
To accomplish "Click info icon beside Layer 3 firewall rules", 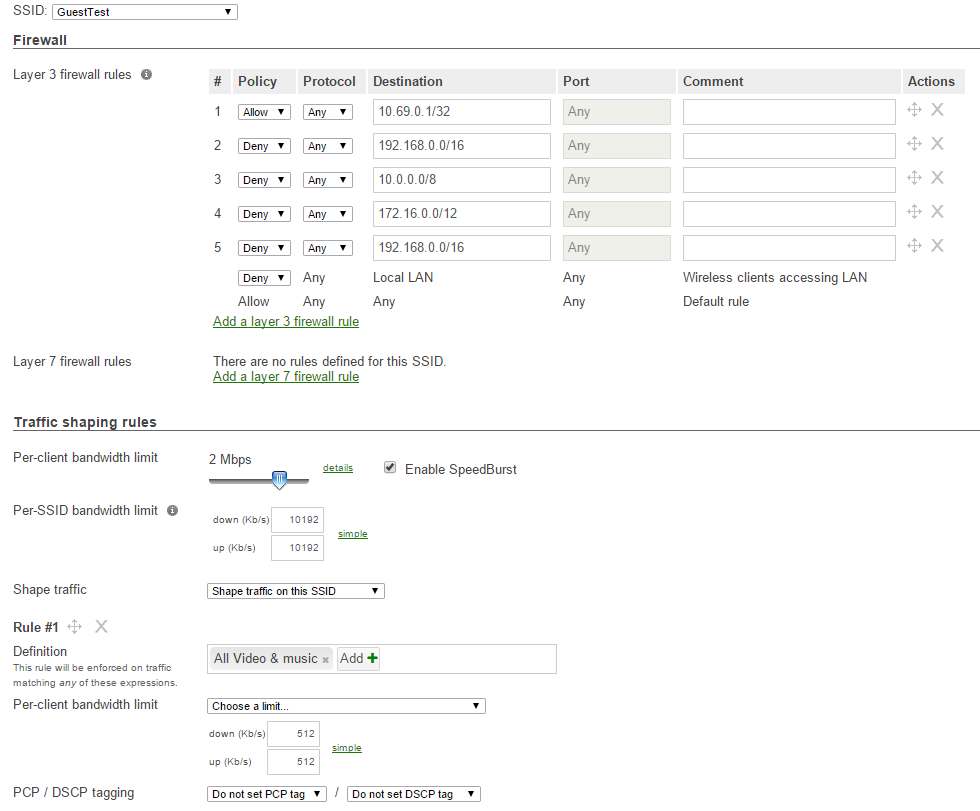I will point(146,75).
